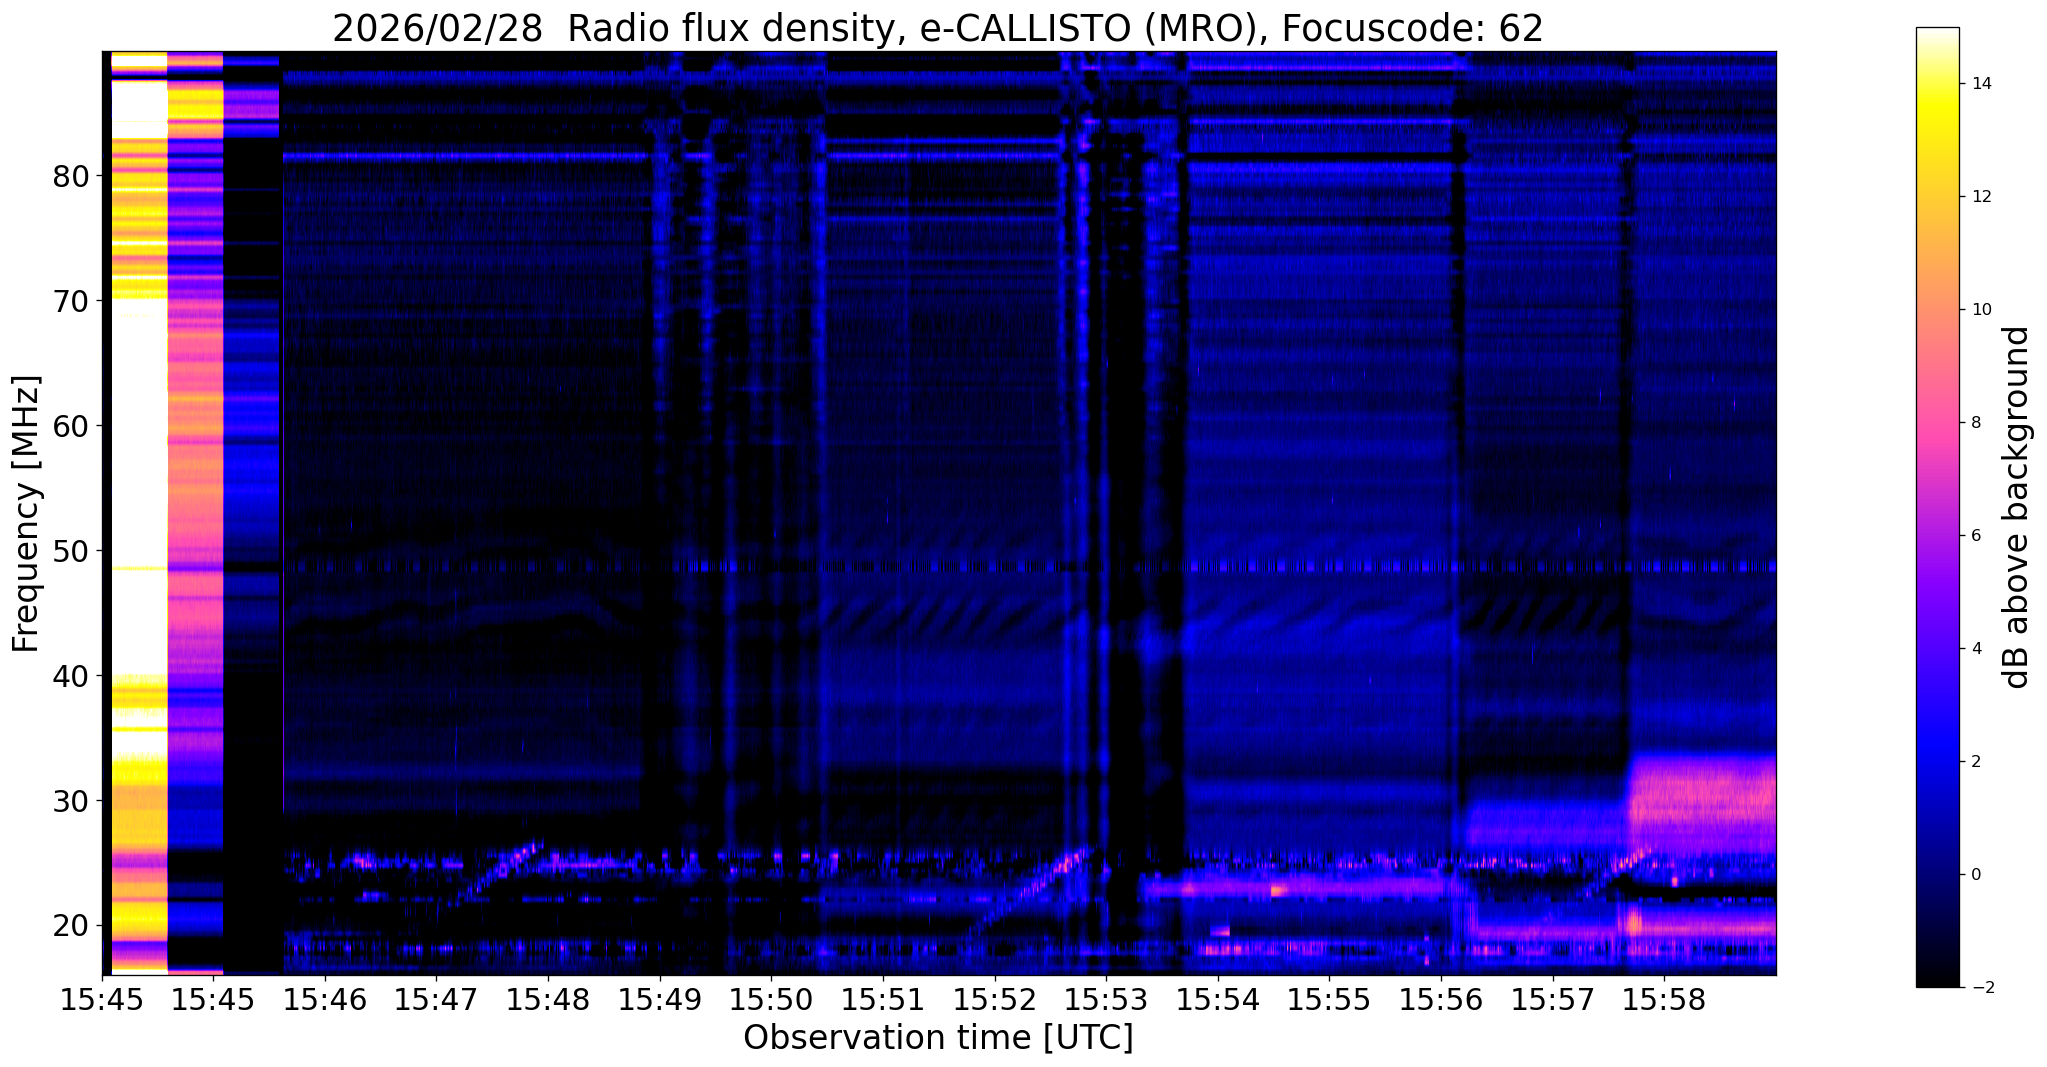The width and height of the screenshot is (2047, 1067).
Task: Click the 80 MHz frequency tick label
Action: [x=71, y=176]
